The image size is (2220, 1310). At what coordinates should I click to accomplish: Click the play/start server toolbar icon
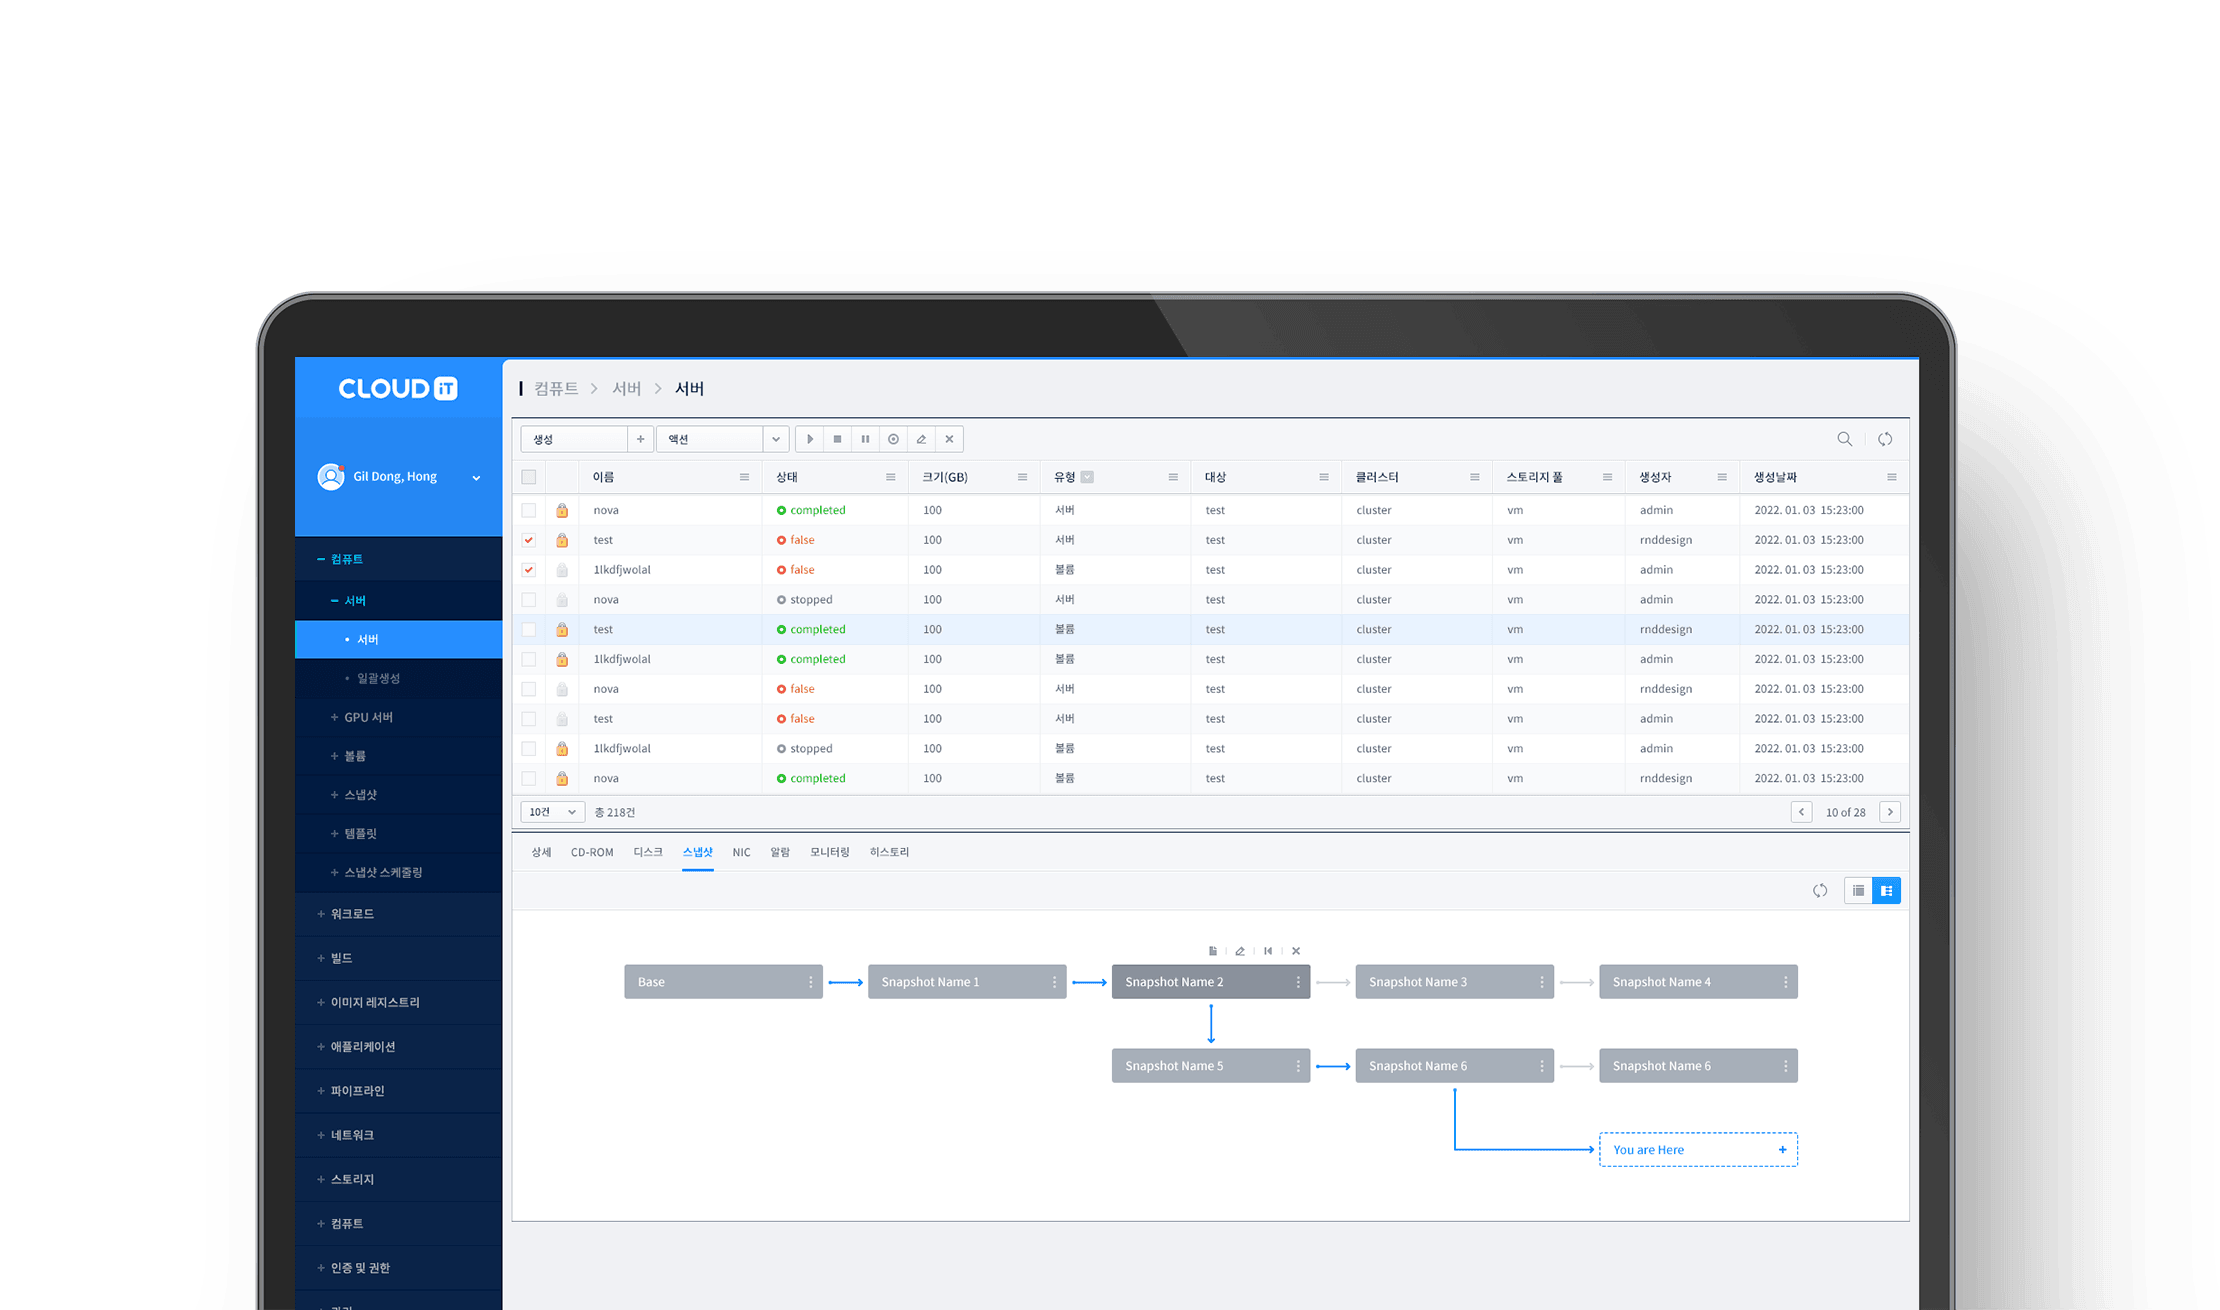click(810, 439)
